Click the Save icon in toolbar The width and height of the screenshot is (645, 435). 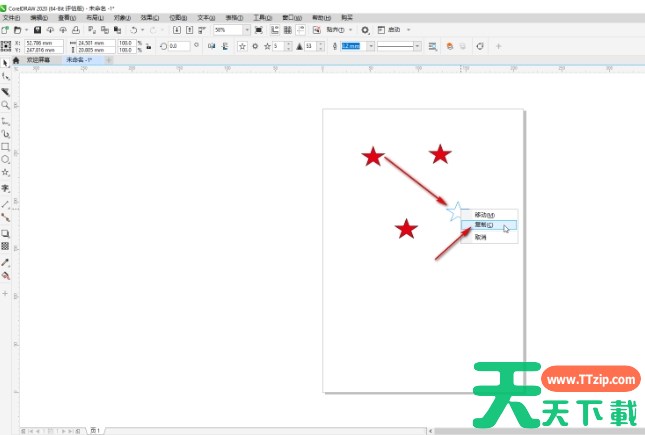[x=37, y=31]
